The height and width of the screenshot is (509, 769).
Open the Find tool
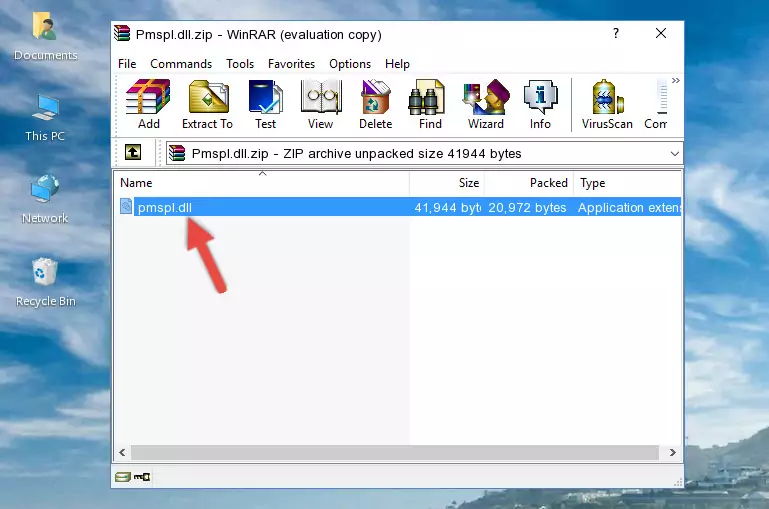430,104
